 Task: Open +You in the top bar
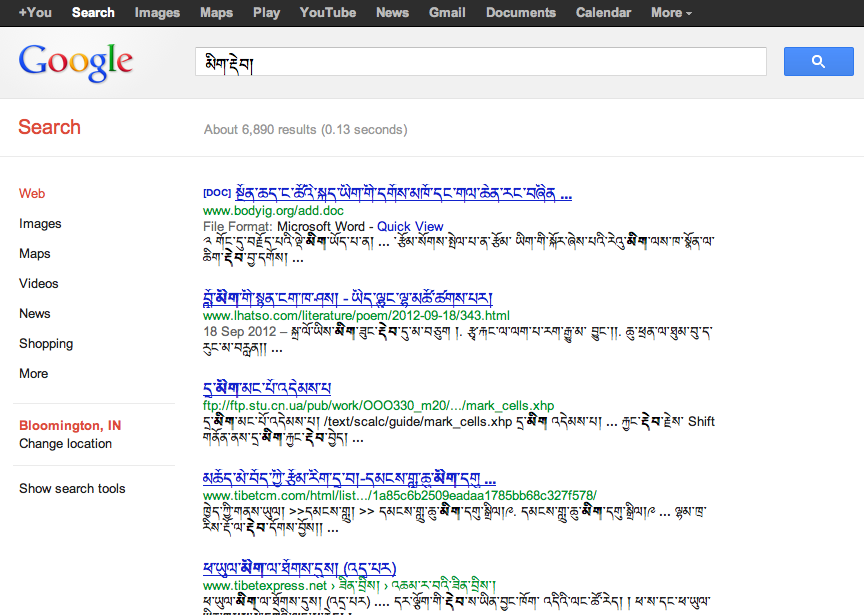35,13
